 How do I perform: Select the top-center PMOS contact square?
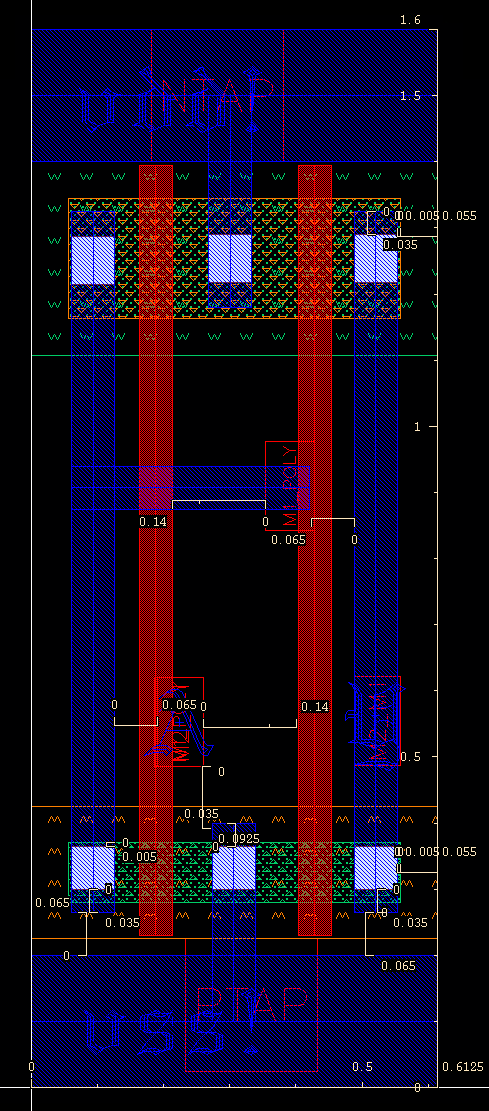pos(230,259)
